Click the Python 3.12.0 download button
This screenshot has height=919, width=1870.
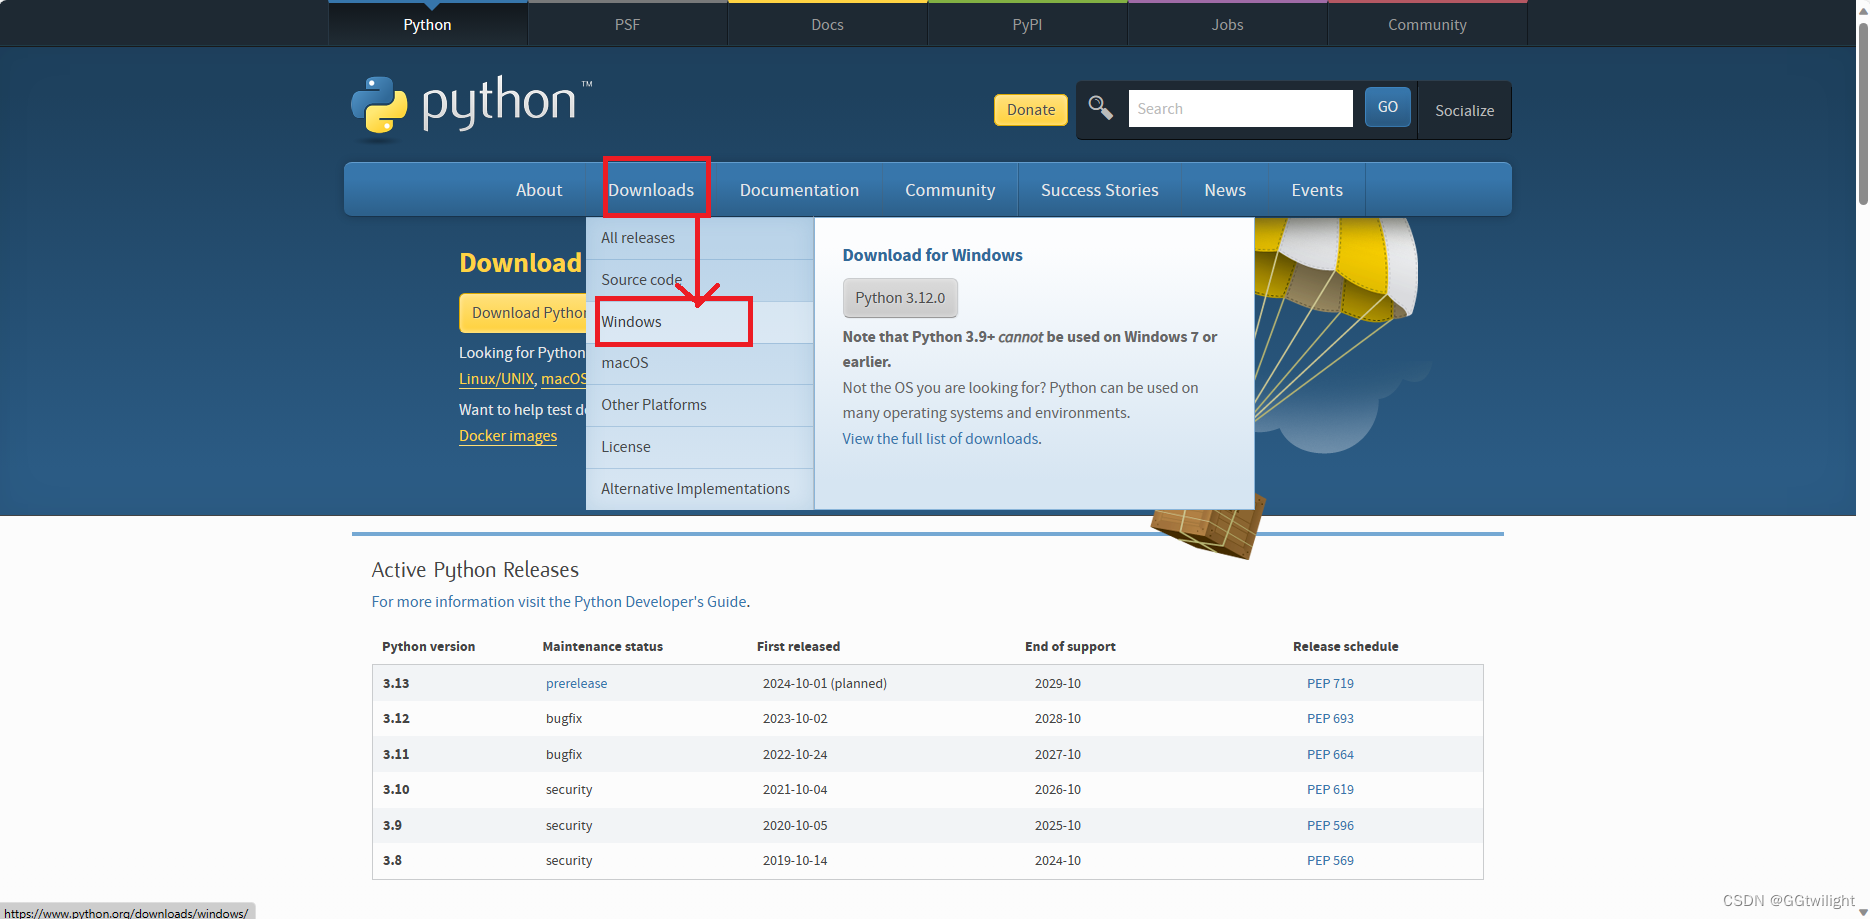(x=900, y=298)
